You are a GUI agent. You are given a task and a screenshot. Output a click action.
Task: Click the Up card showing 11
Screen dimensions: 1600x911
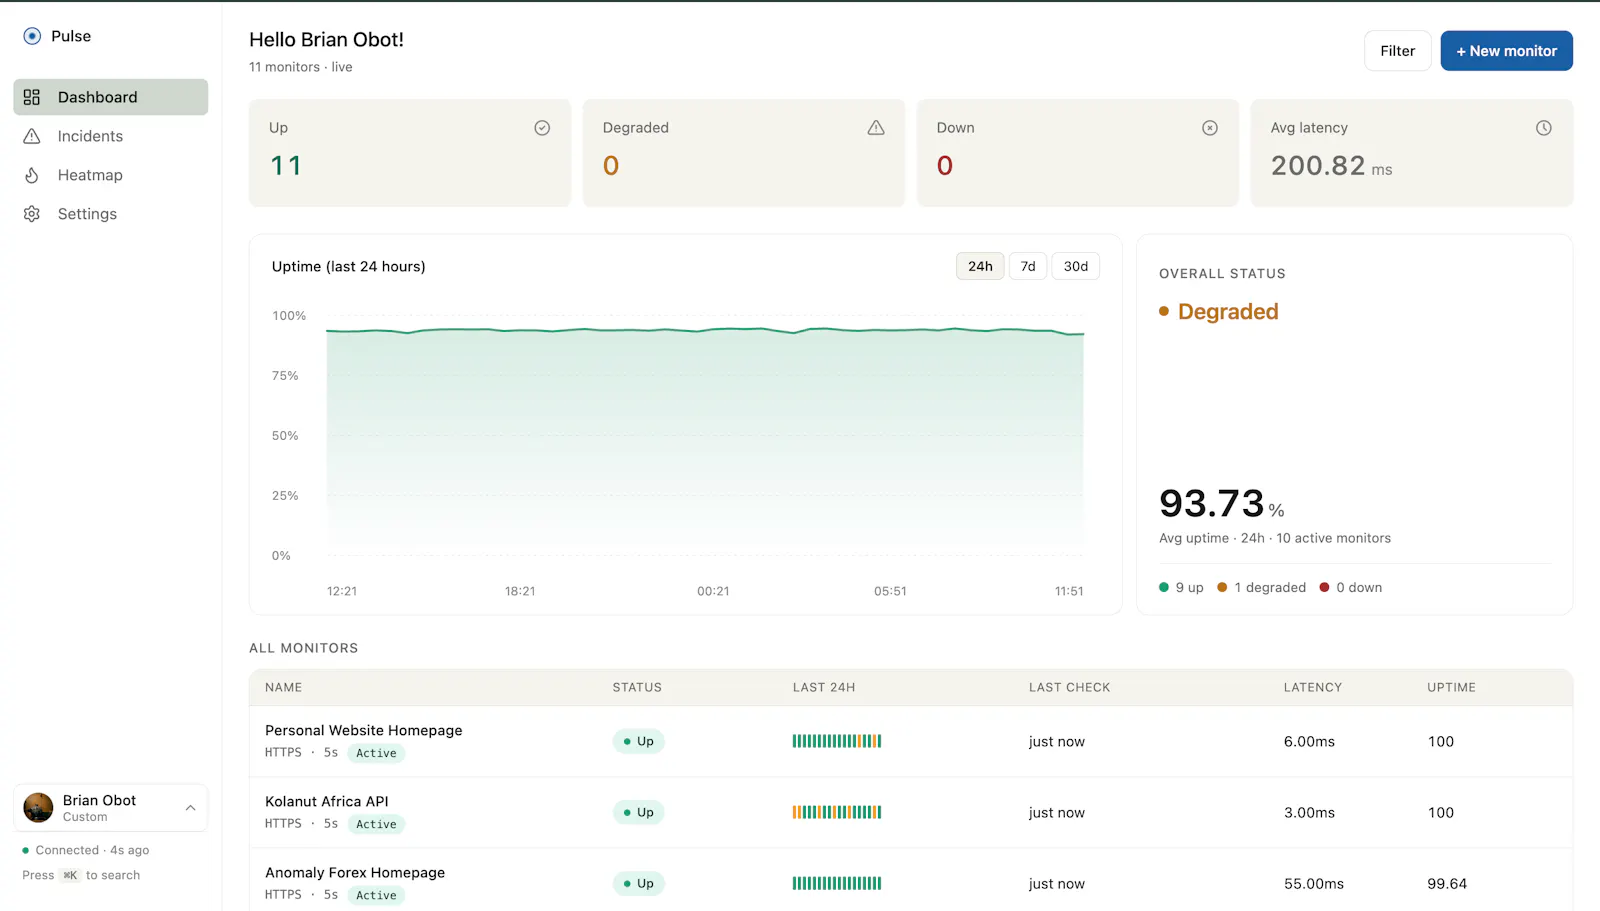[410, 152]
